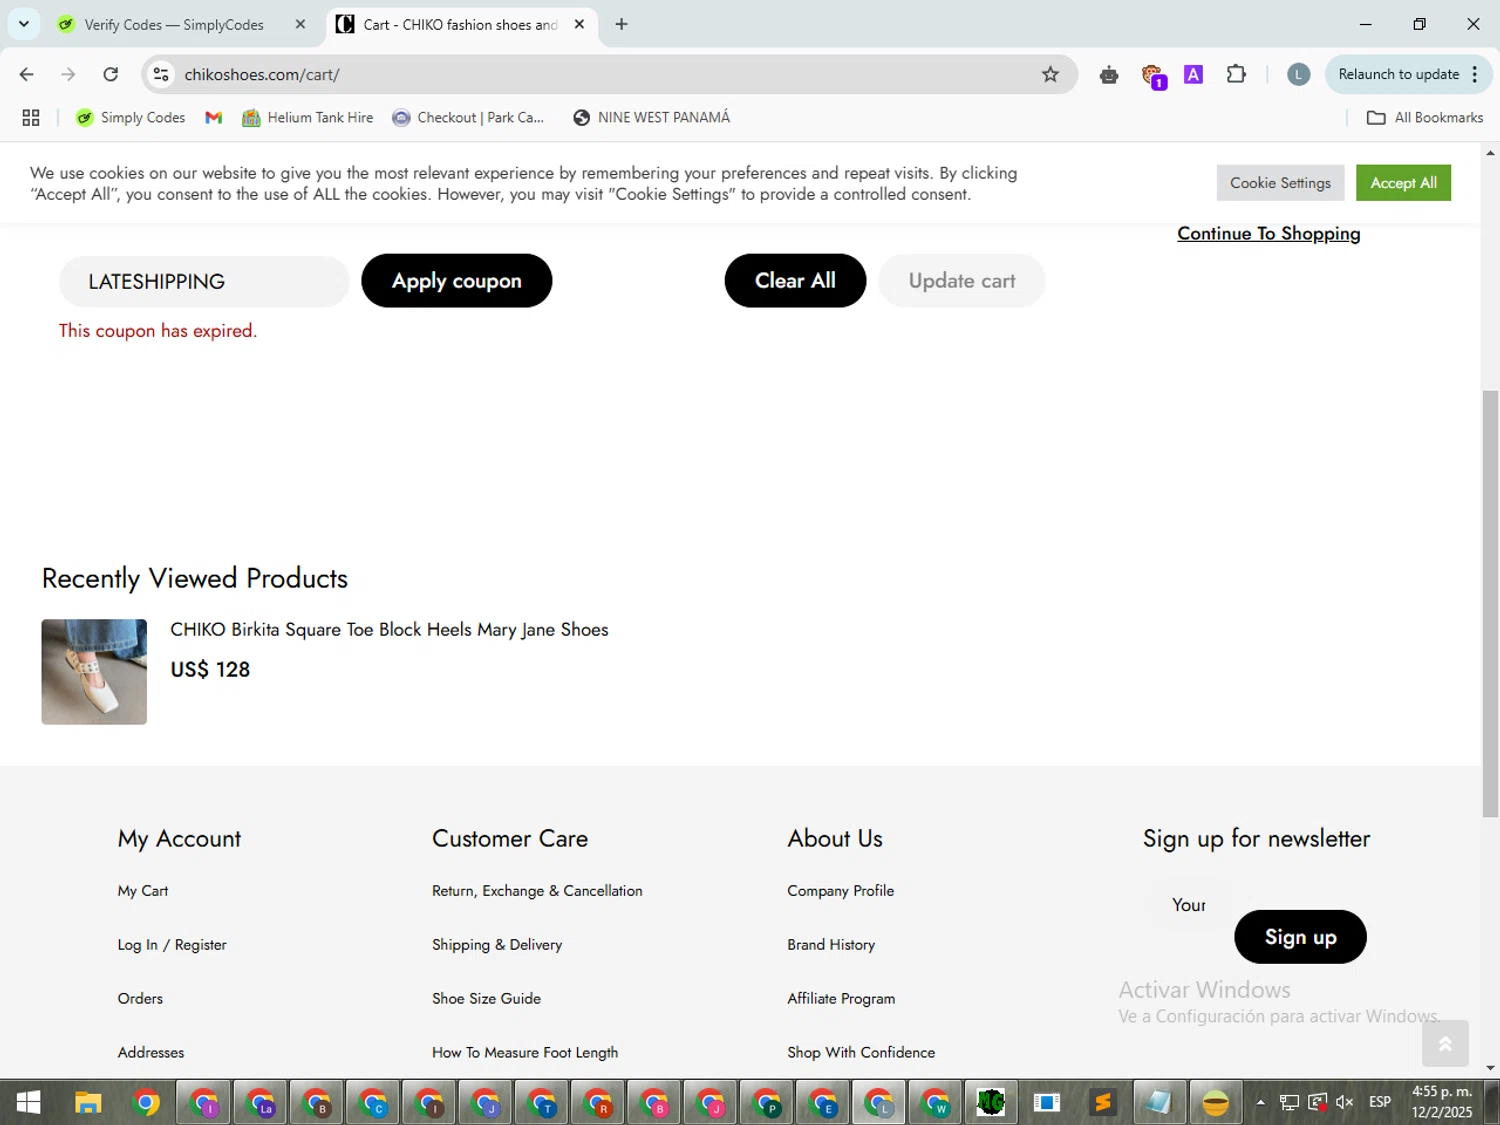Open Affiliate Program link
The width and height of the screenshot is (1500, 1125).
pos(841,999)
